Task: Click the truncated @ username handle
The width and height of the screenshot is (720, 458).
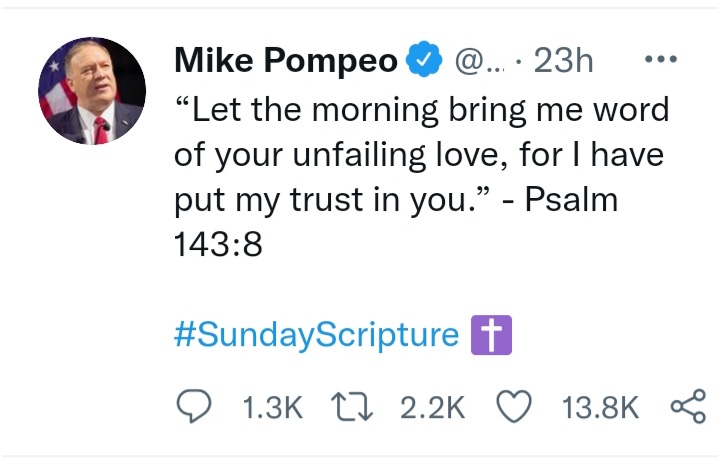Action: tap(480, 61)
